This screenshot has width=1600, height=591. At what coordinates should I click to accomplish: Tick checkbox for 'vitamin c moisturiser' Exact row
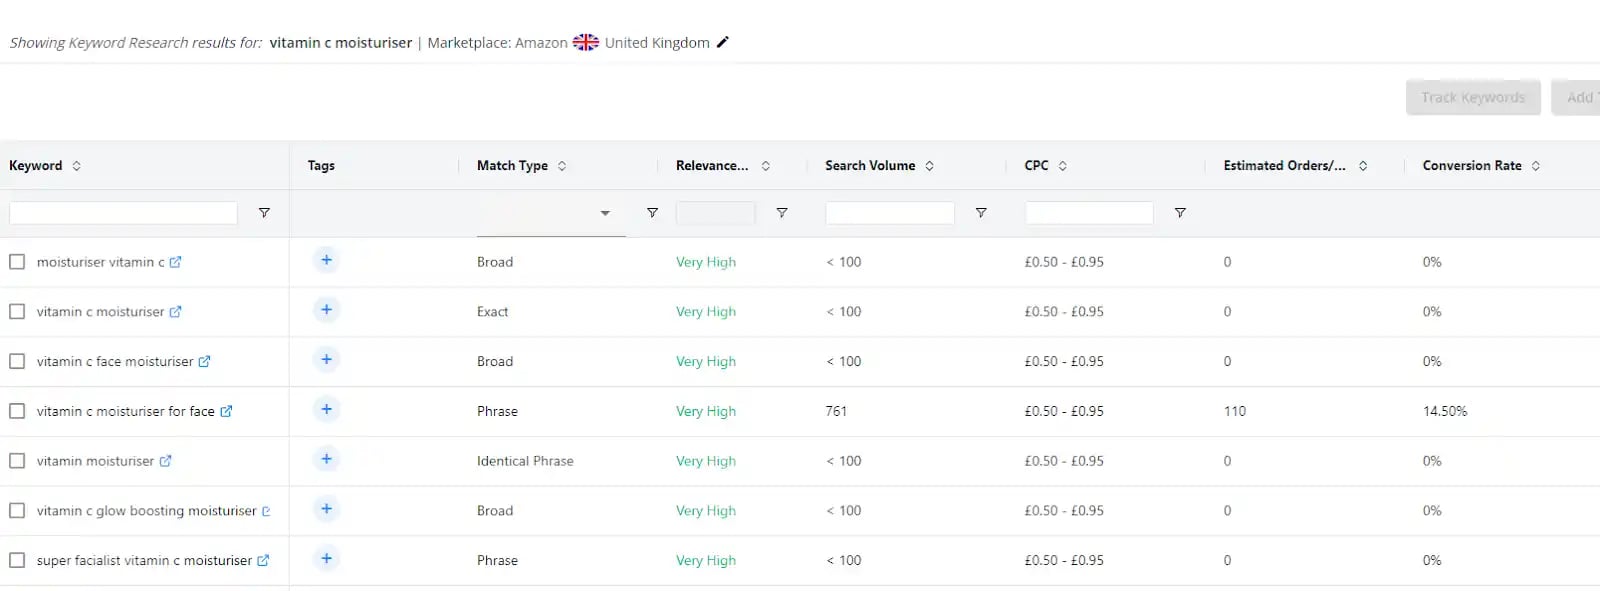(x=17, y=312)
